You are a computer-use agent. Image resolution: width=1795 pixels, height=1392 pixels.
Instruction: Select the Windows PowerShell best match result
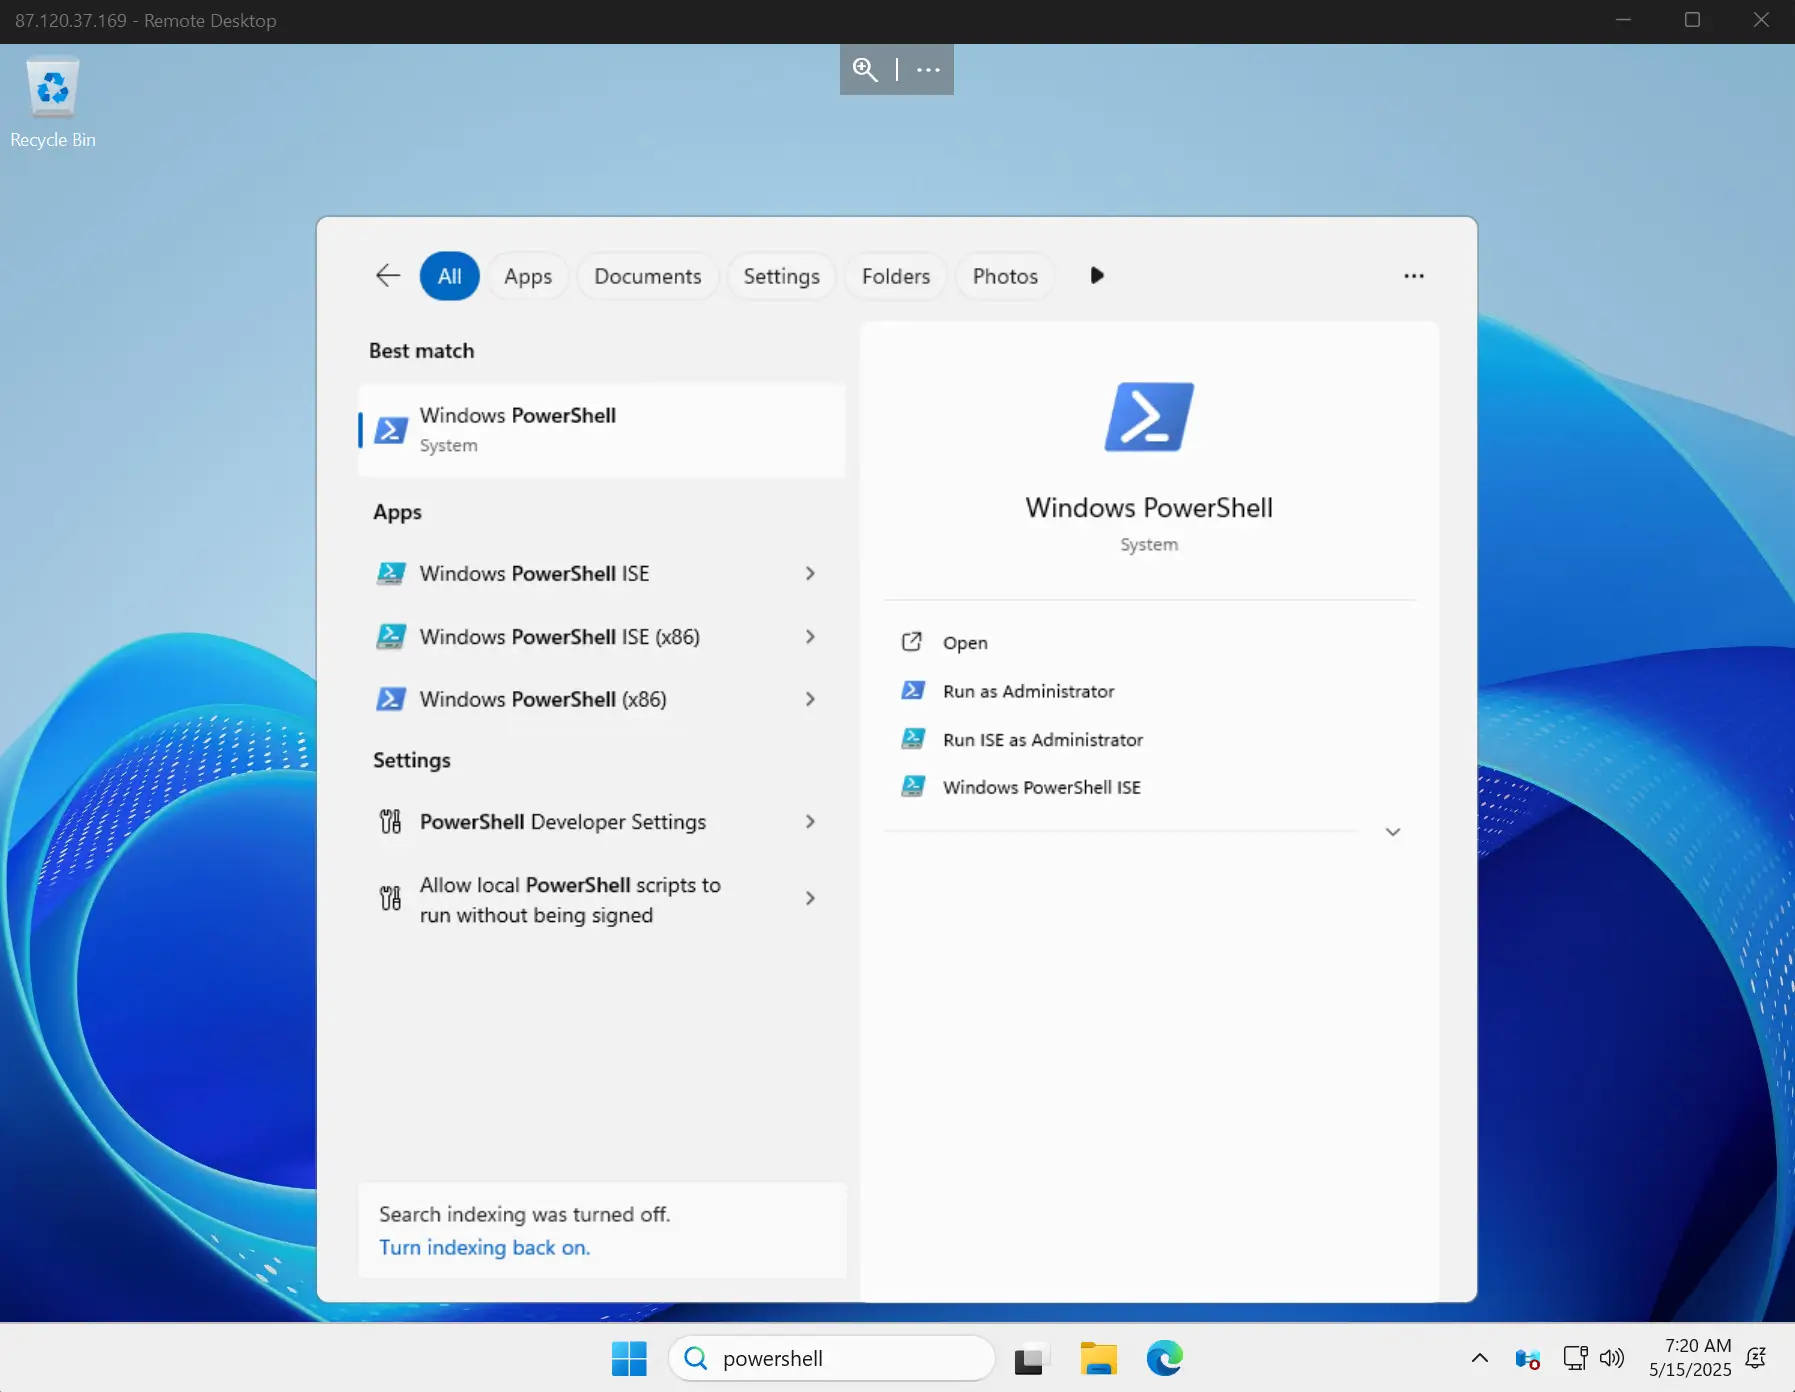coord(602,430)
